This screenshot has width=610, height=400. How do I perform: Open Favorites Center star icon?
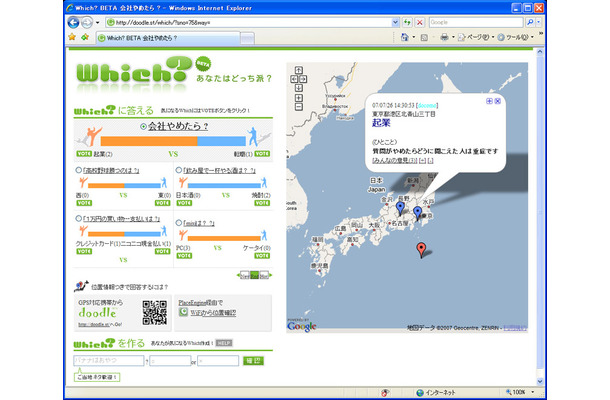pyautogui.click(x=72, y=37)
